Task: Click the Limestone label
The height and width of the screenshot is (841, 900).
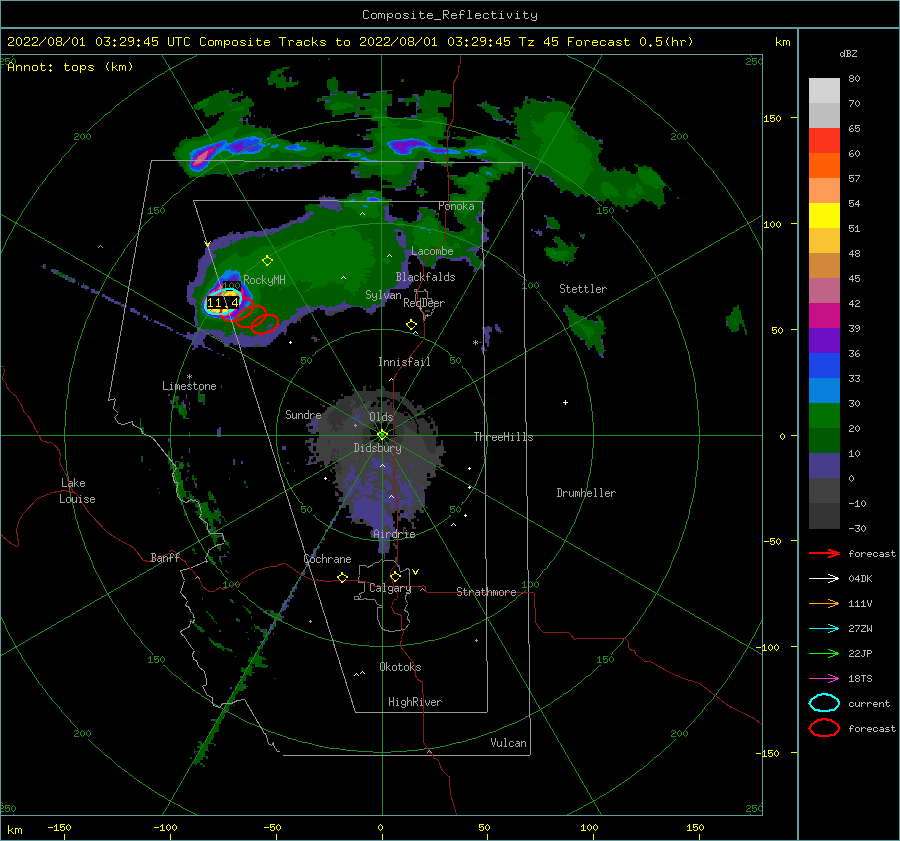Action: [189, 386]
